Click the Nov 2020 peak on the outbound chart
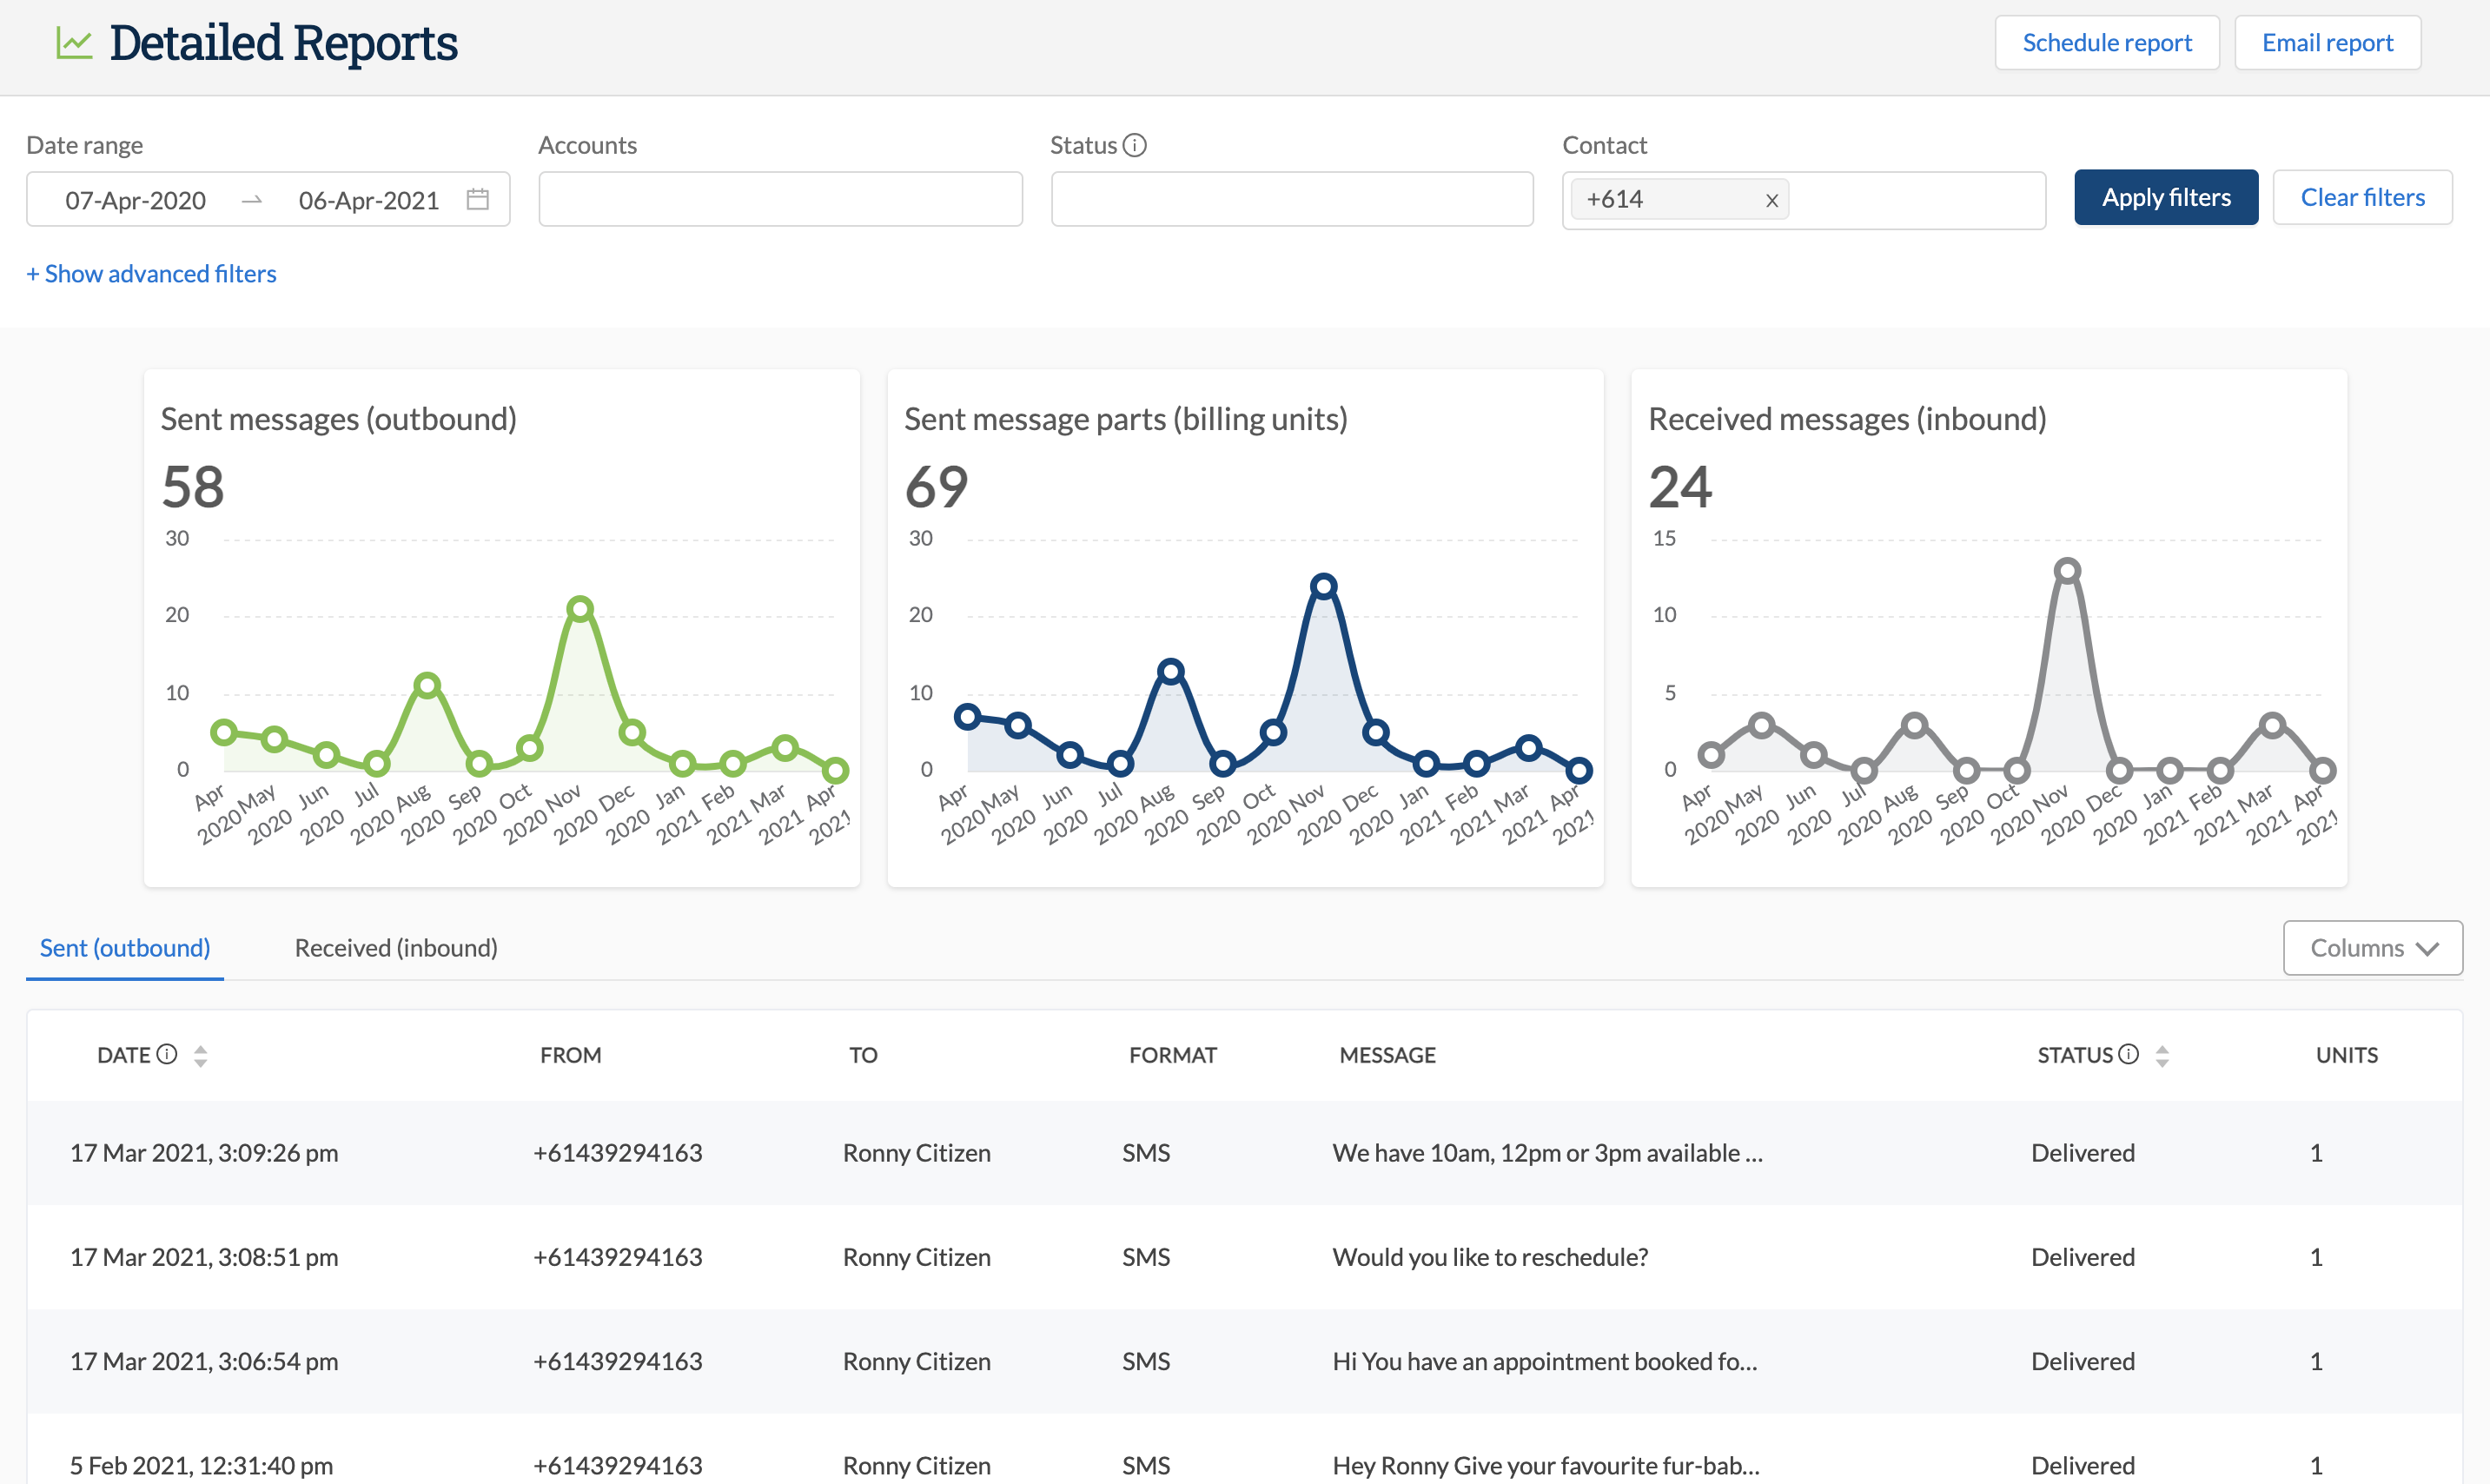This screenshot has height=1484, width=2490. click(x=580, y=608)
